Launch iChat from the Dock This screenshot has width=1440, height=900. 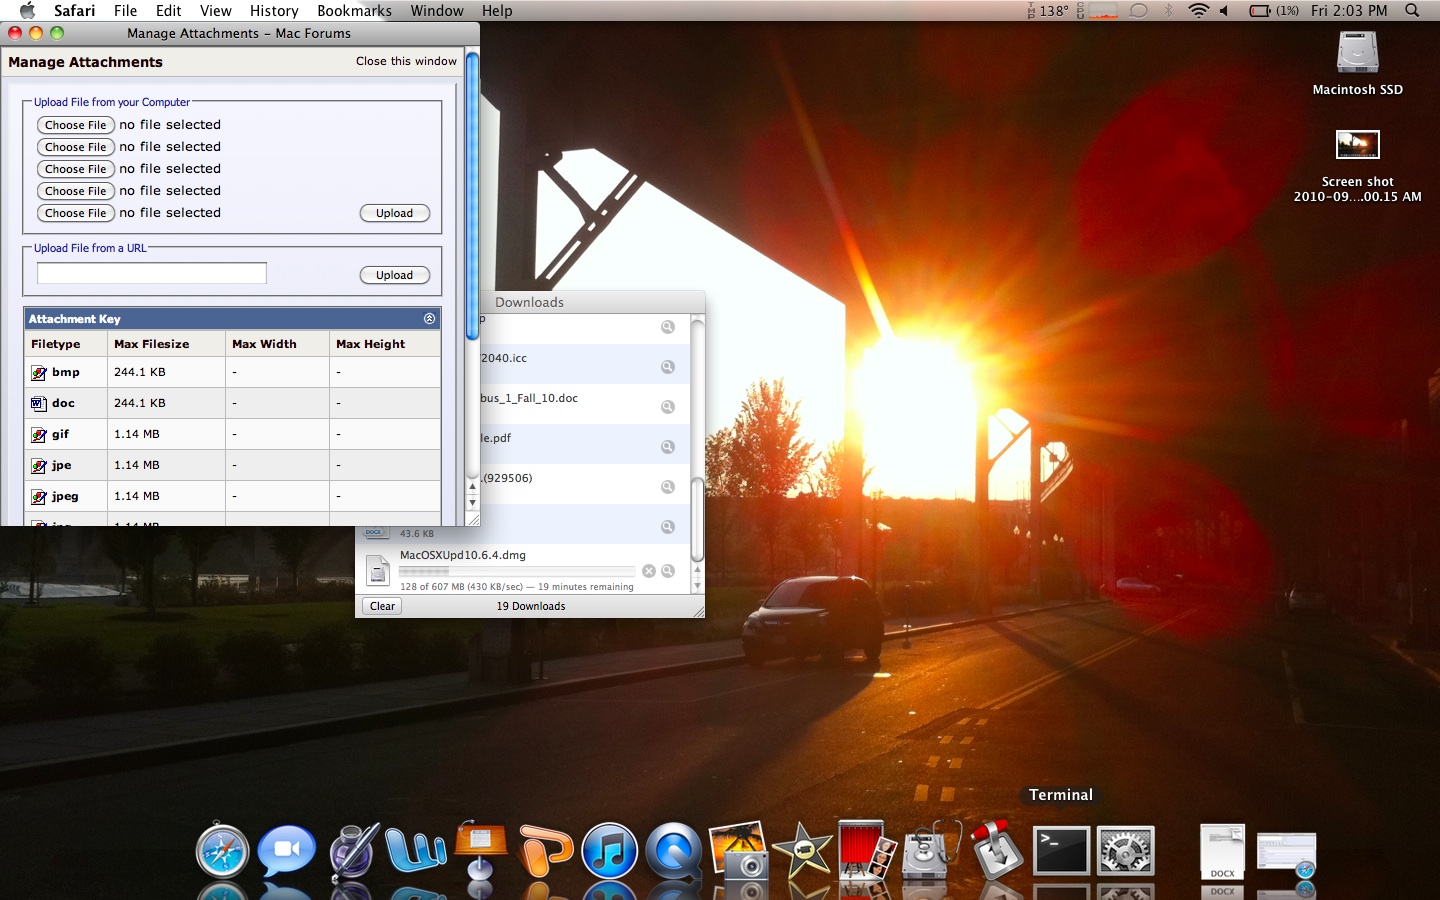coord(286,851)
